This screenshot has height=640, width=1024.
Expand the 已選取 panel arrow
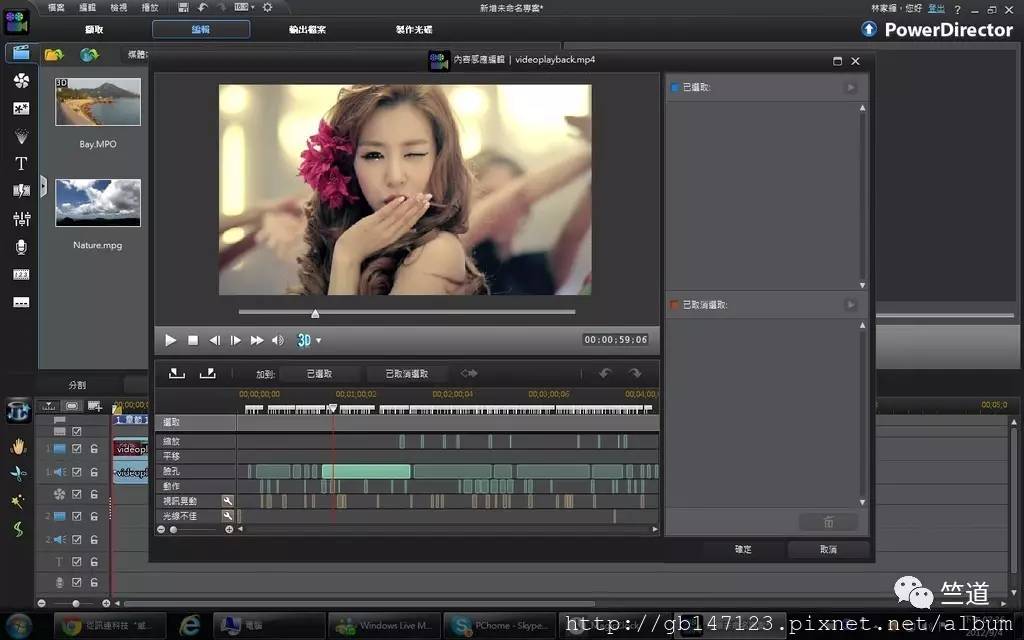tap(851, 88)
